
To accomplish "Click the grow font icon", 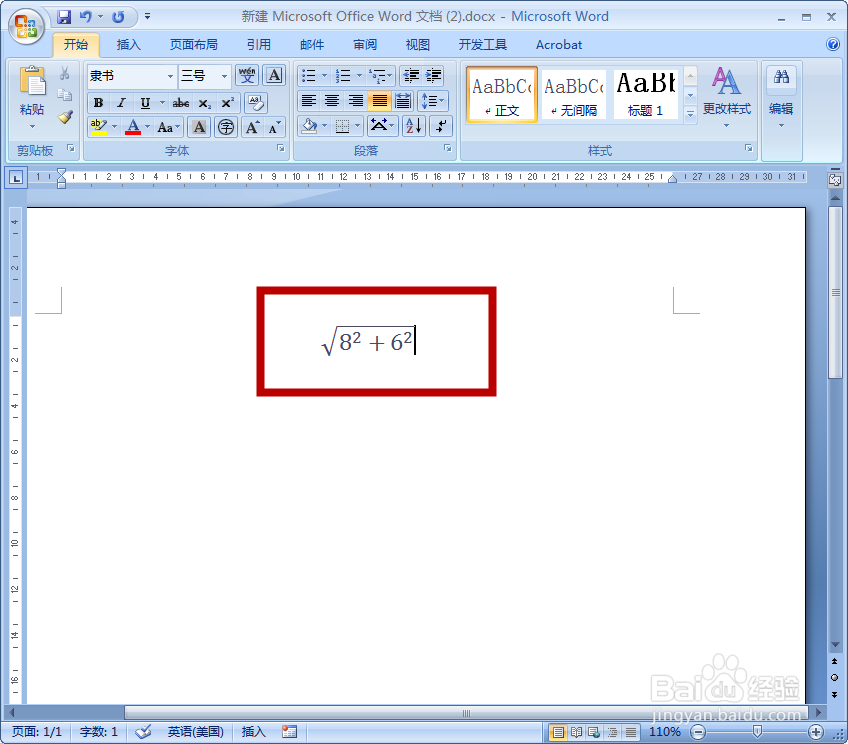I will click(252, 127).
